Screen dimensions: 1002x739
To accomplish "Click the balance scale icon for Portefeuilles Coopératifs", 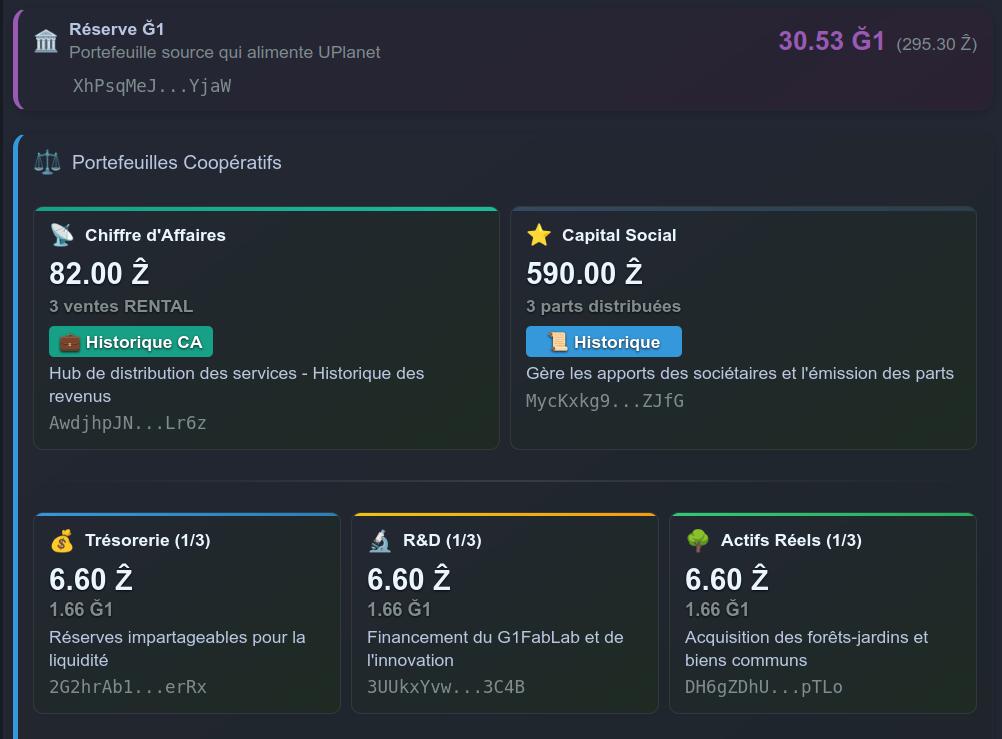I will [x=47, y=162].
